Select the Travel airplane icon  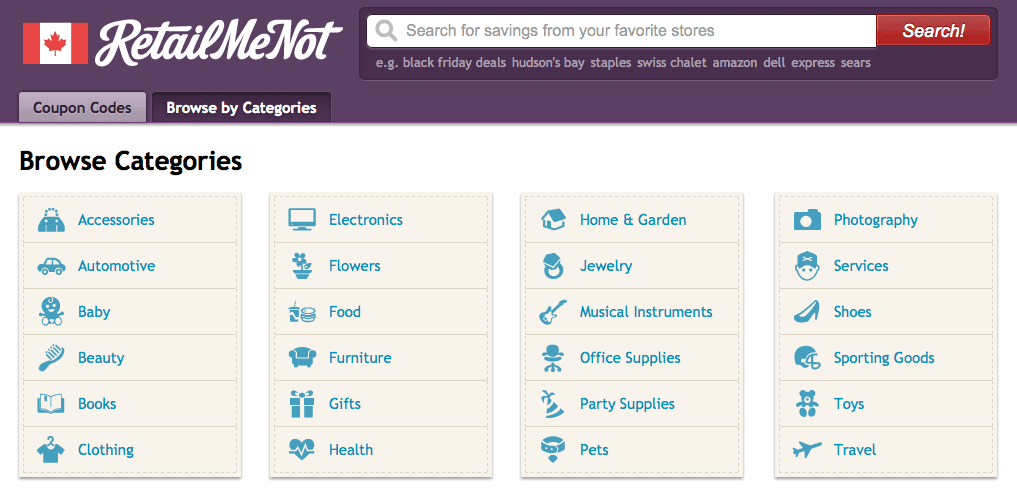click(808, 449)
